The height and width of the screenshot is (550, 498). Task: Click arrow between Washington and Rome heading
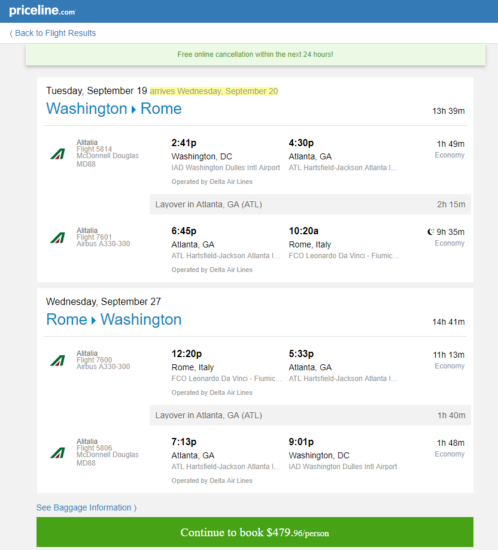[134, 109]
